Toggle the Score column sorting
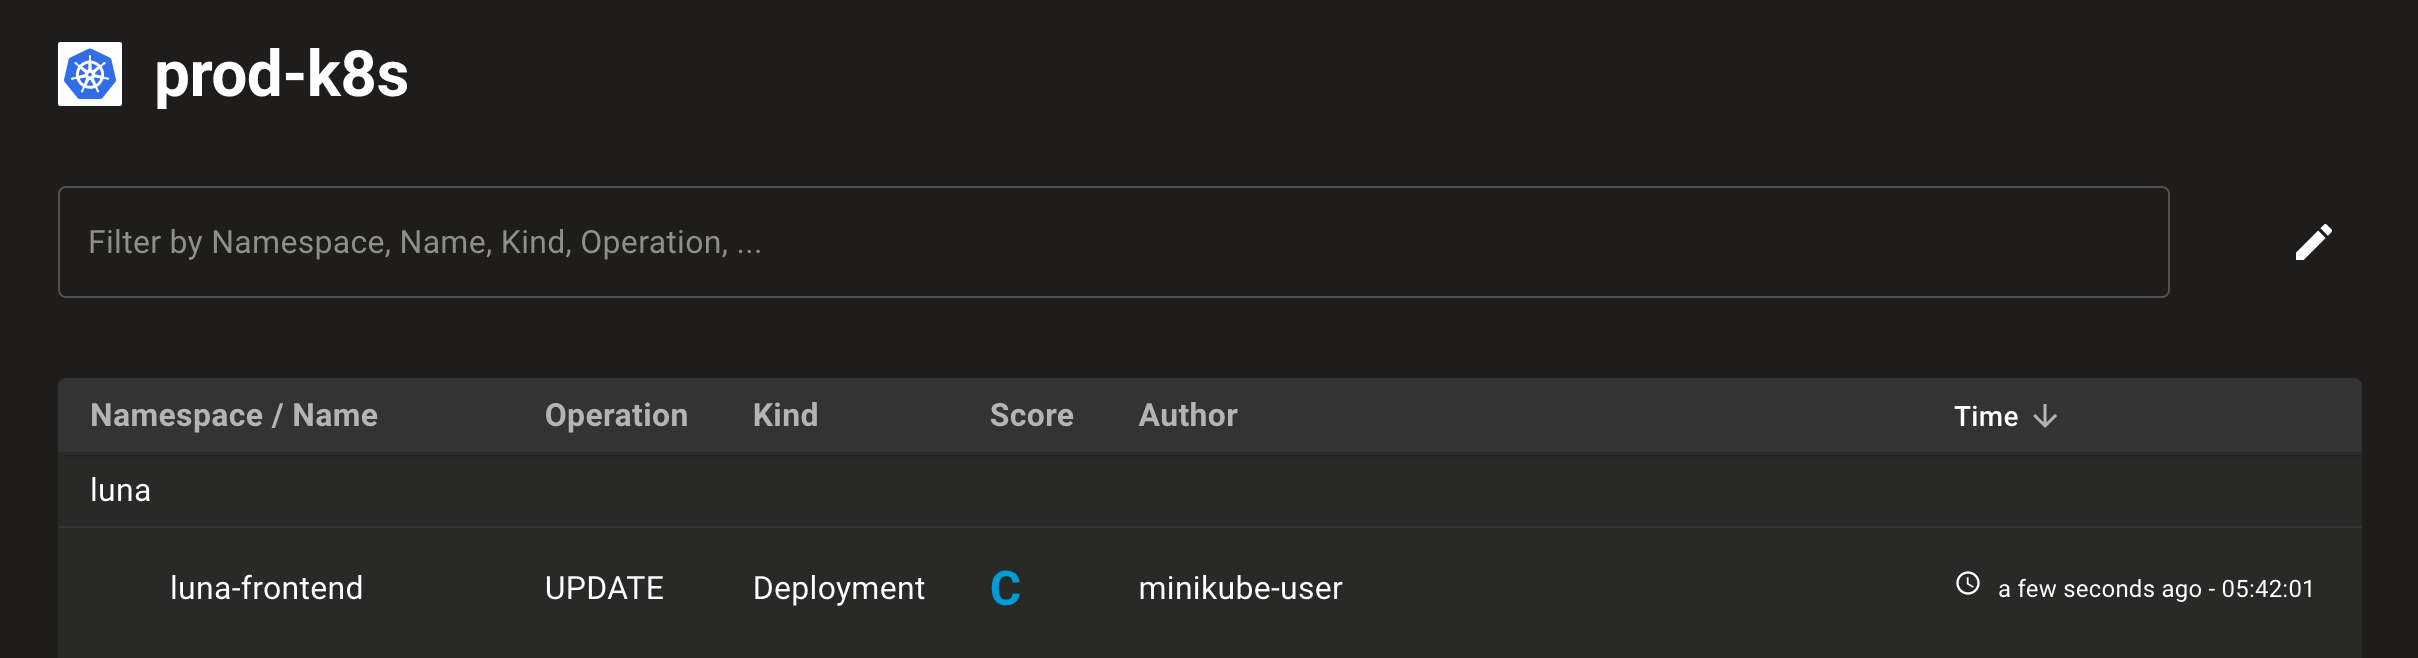 (x=1031, y=415)
